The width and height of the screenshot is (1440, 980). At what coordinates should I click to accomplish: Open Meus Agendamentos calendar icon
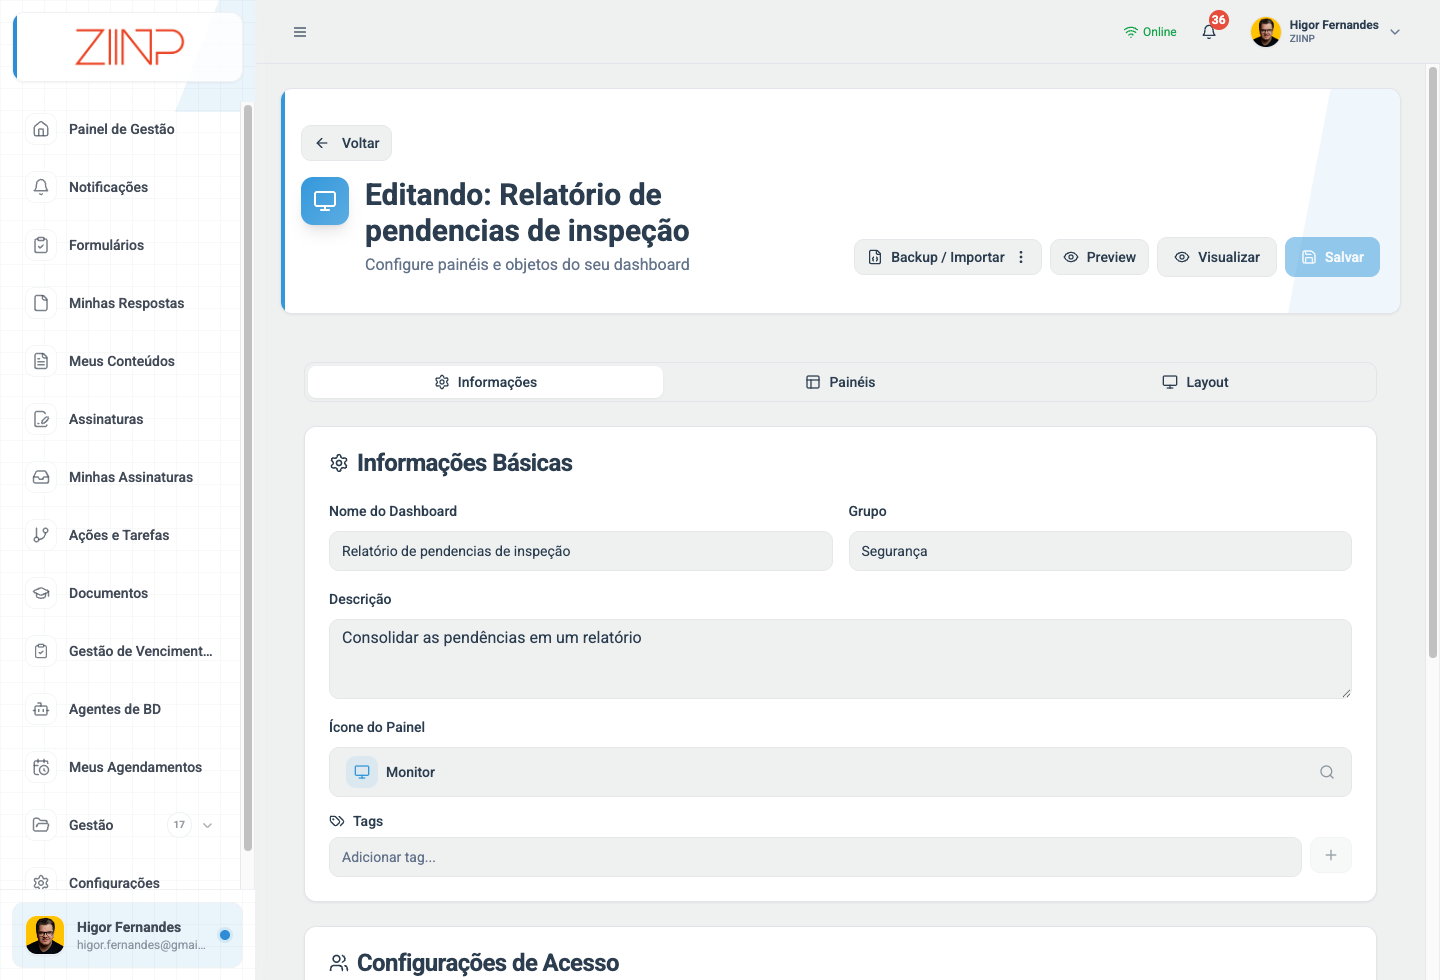pyautogui.click(x=41, y=767)
